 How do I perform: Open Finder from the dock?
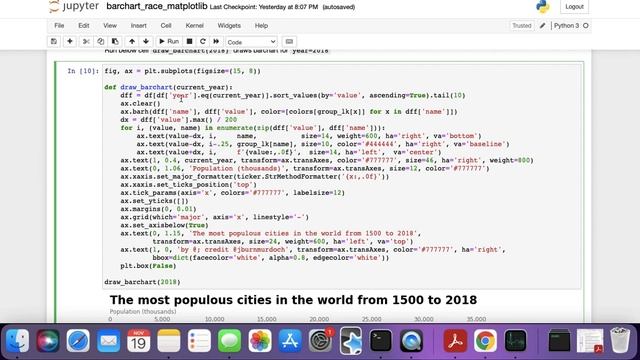(x=18, y=340)
